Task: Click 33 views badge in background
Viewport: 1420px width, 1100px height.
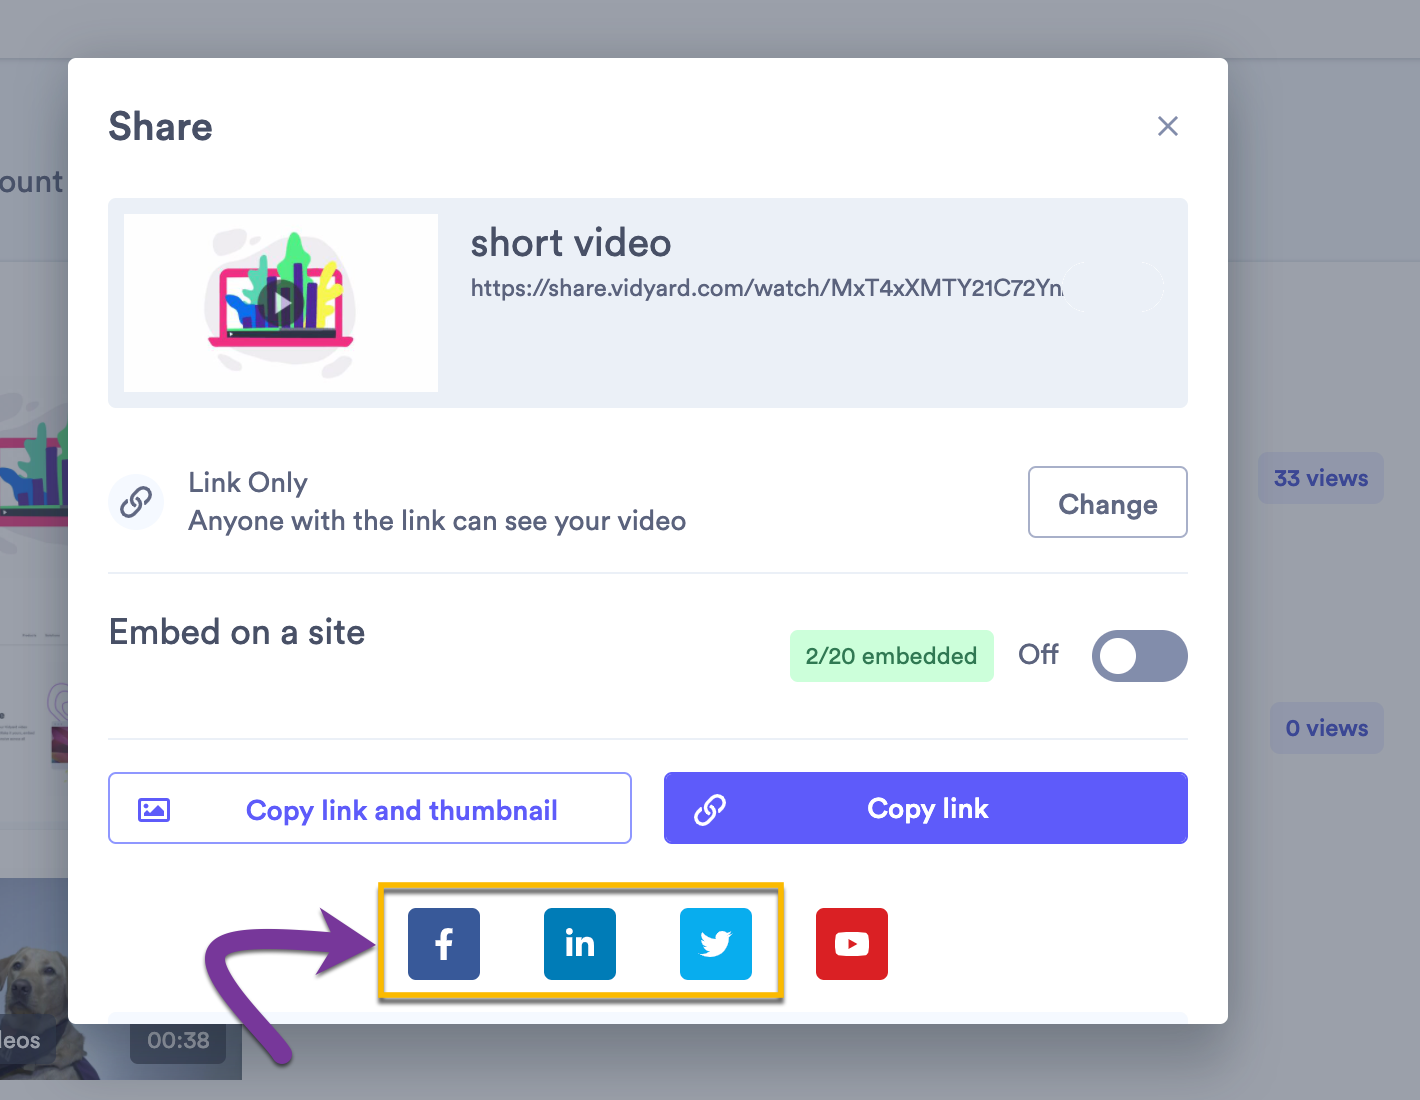Action: (1321, 478)
